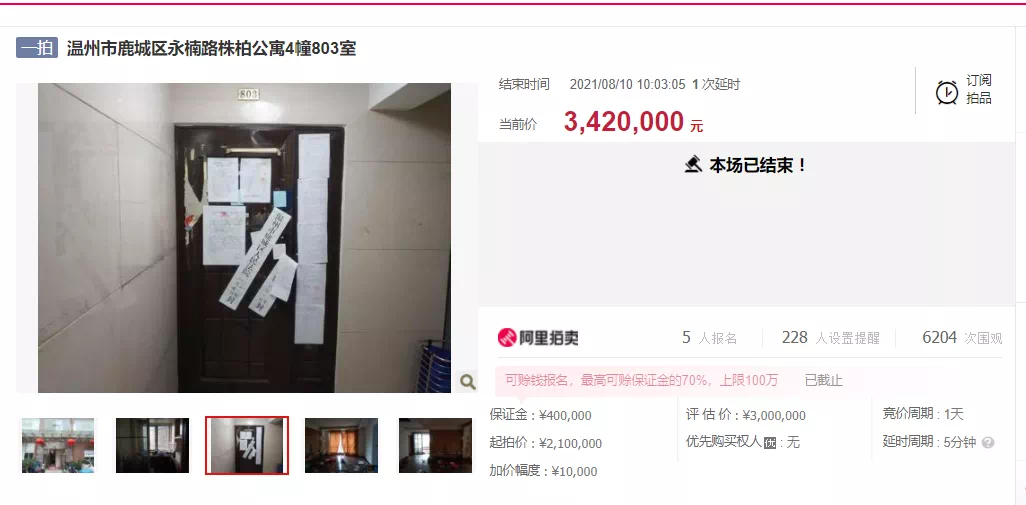
Task: Click the Ali Auction logo
Action: click(538, 338)
